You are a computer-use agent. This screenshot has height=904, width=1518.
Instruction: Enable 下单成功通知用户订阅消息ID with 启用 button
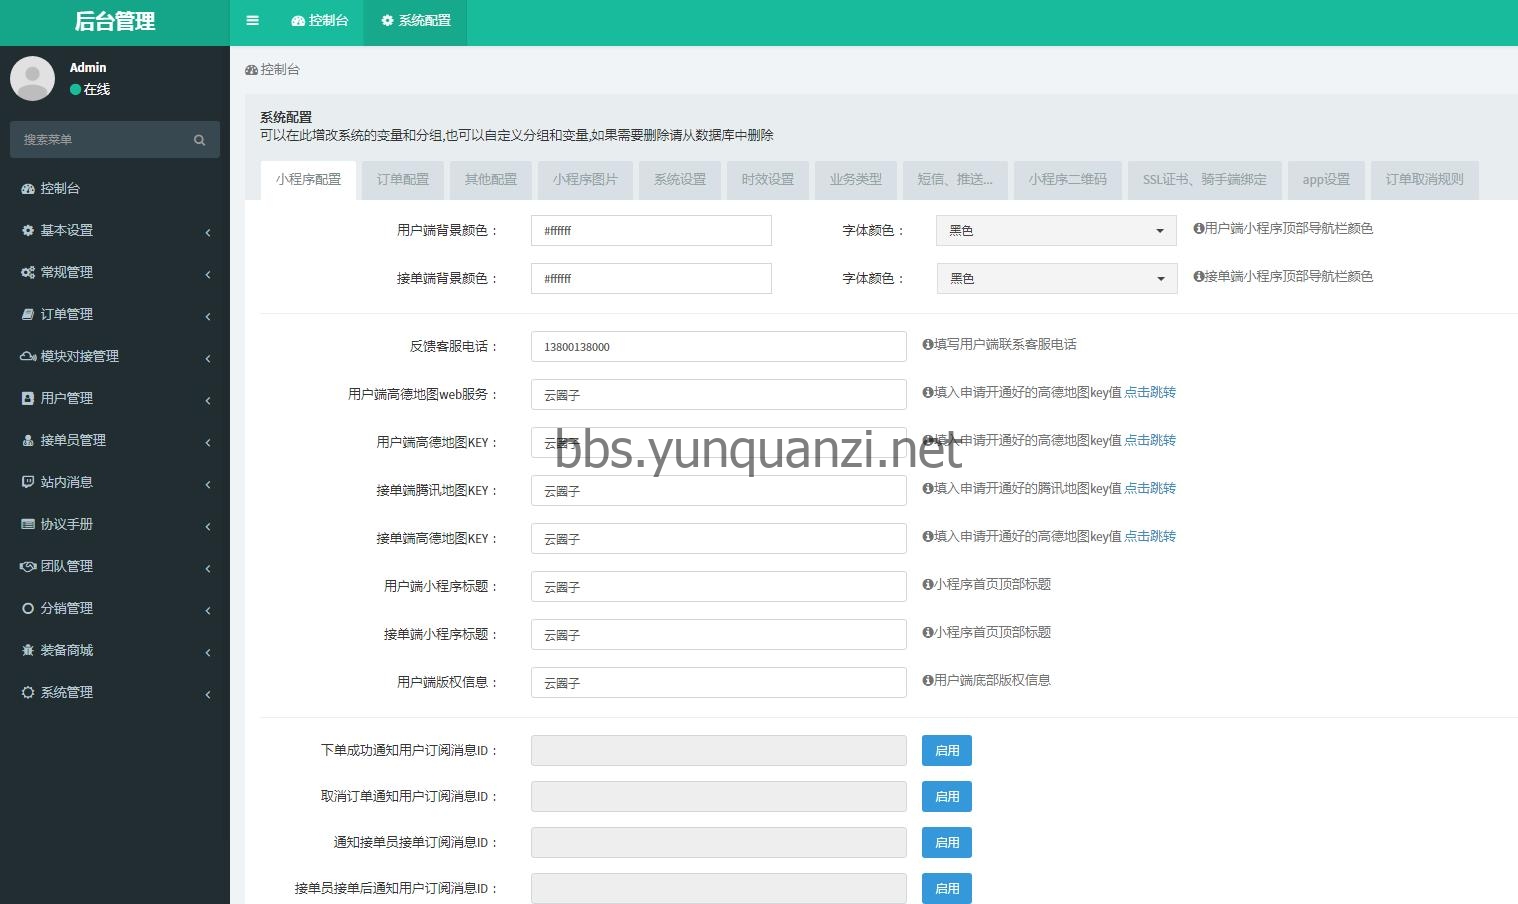pos(946,750)
